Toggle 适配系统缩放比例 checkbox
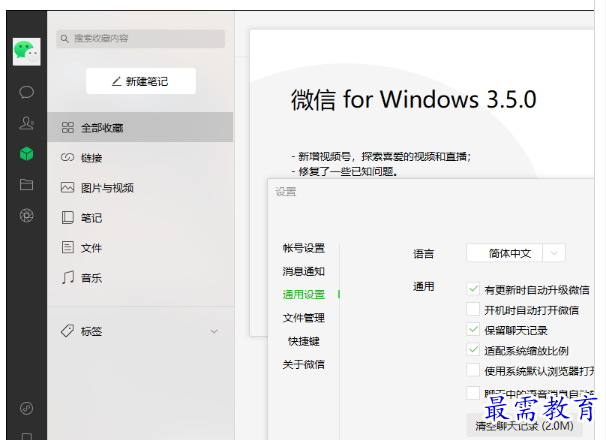Image resolution: width=606 pixels, height=440 pixels. pyautogui.click(x=473, y=350)
